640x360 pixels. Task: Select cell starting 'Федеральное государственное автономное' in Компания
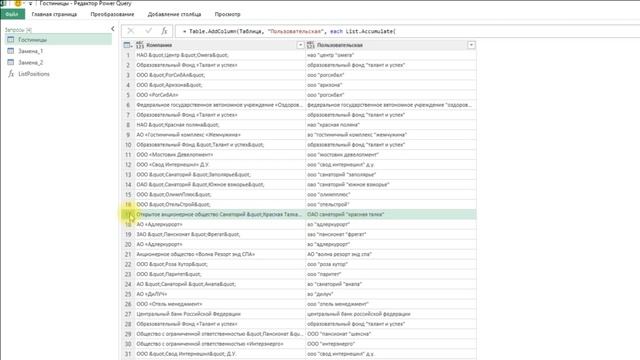pyautogui.click(x=220, y=105)
